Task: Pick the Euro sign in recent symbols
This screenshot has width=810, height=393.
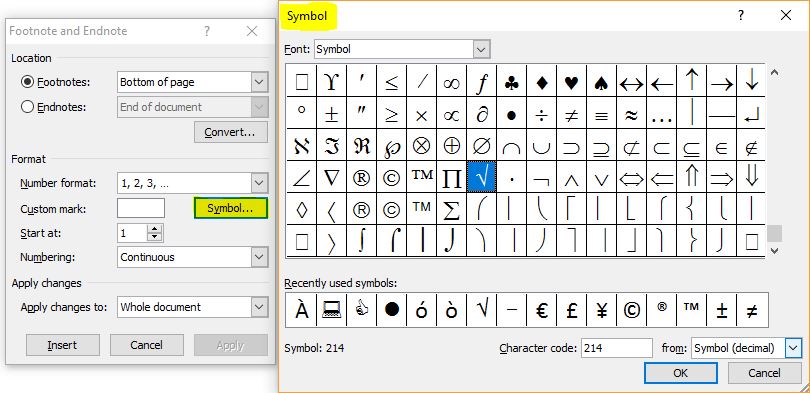Action: tap(541, 309)
